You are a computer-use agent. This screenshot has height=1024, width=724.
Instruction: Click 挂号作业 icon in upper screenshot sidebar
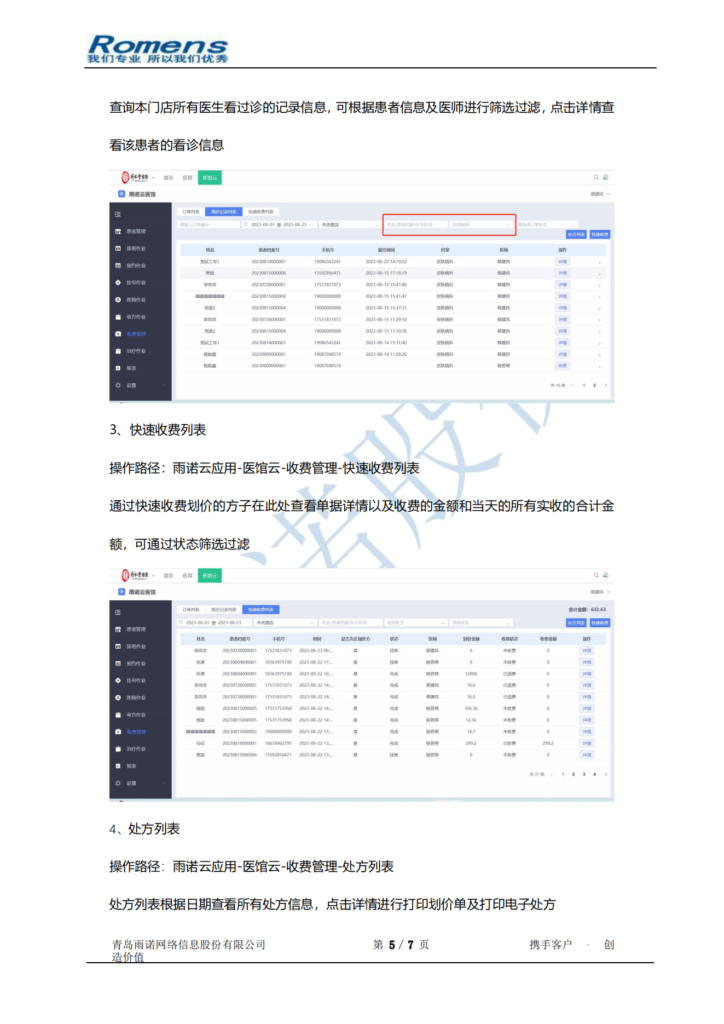click(118, 282)
